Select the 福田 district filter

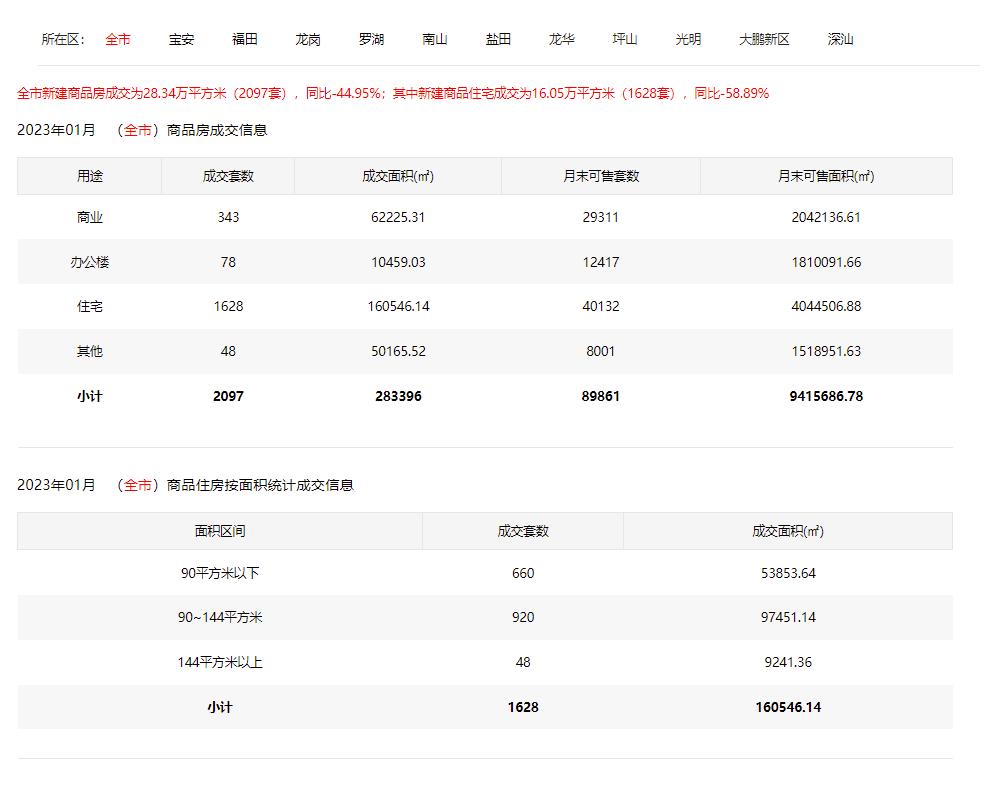pyautogui.click(x=245, y=39)
